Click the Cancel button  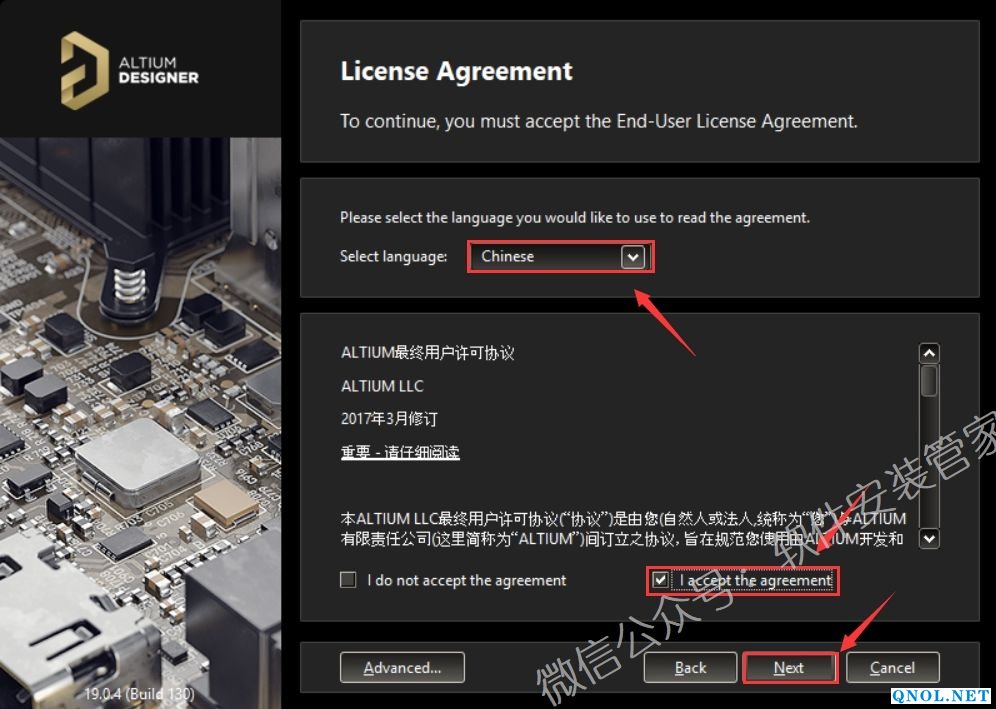(x=892, y=668)
